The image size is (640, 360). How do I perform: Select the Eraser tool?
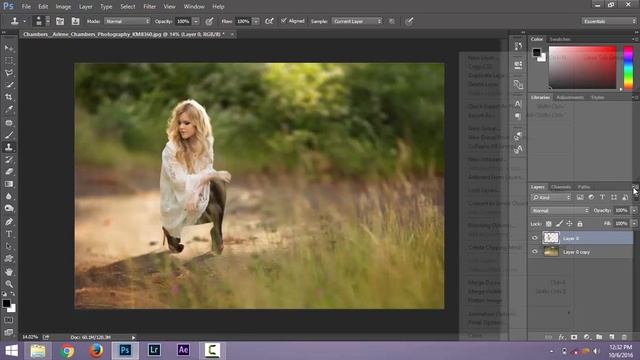coord(9,171)
